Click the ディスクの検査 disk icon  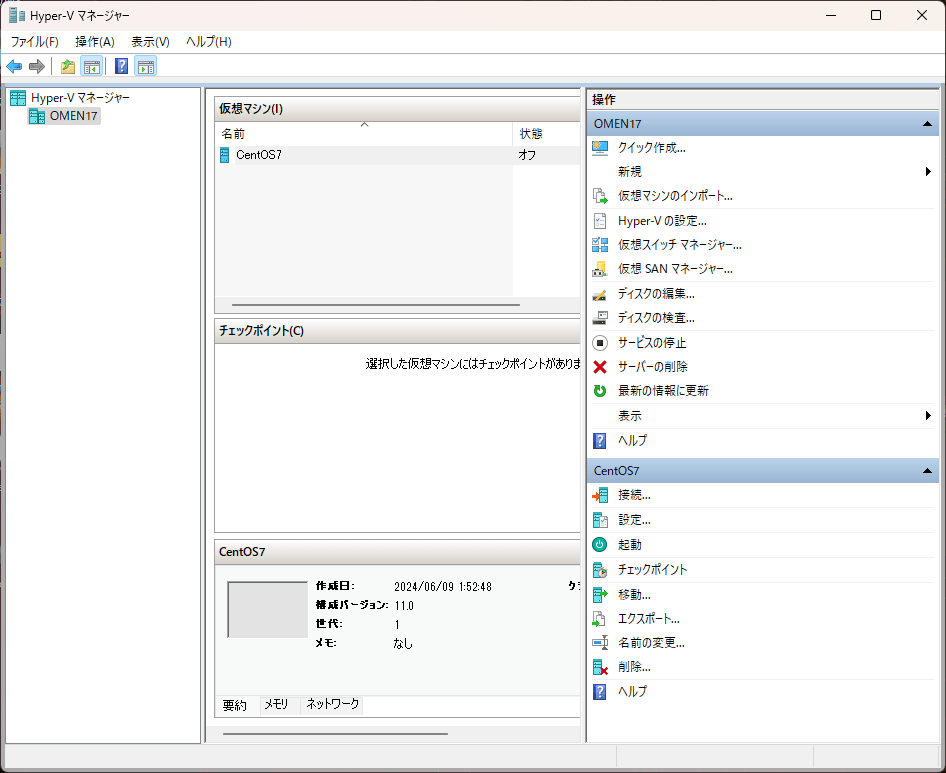[600, 318]
